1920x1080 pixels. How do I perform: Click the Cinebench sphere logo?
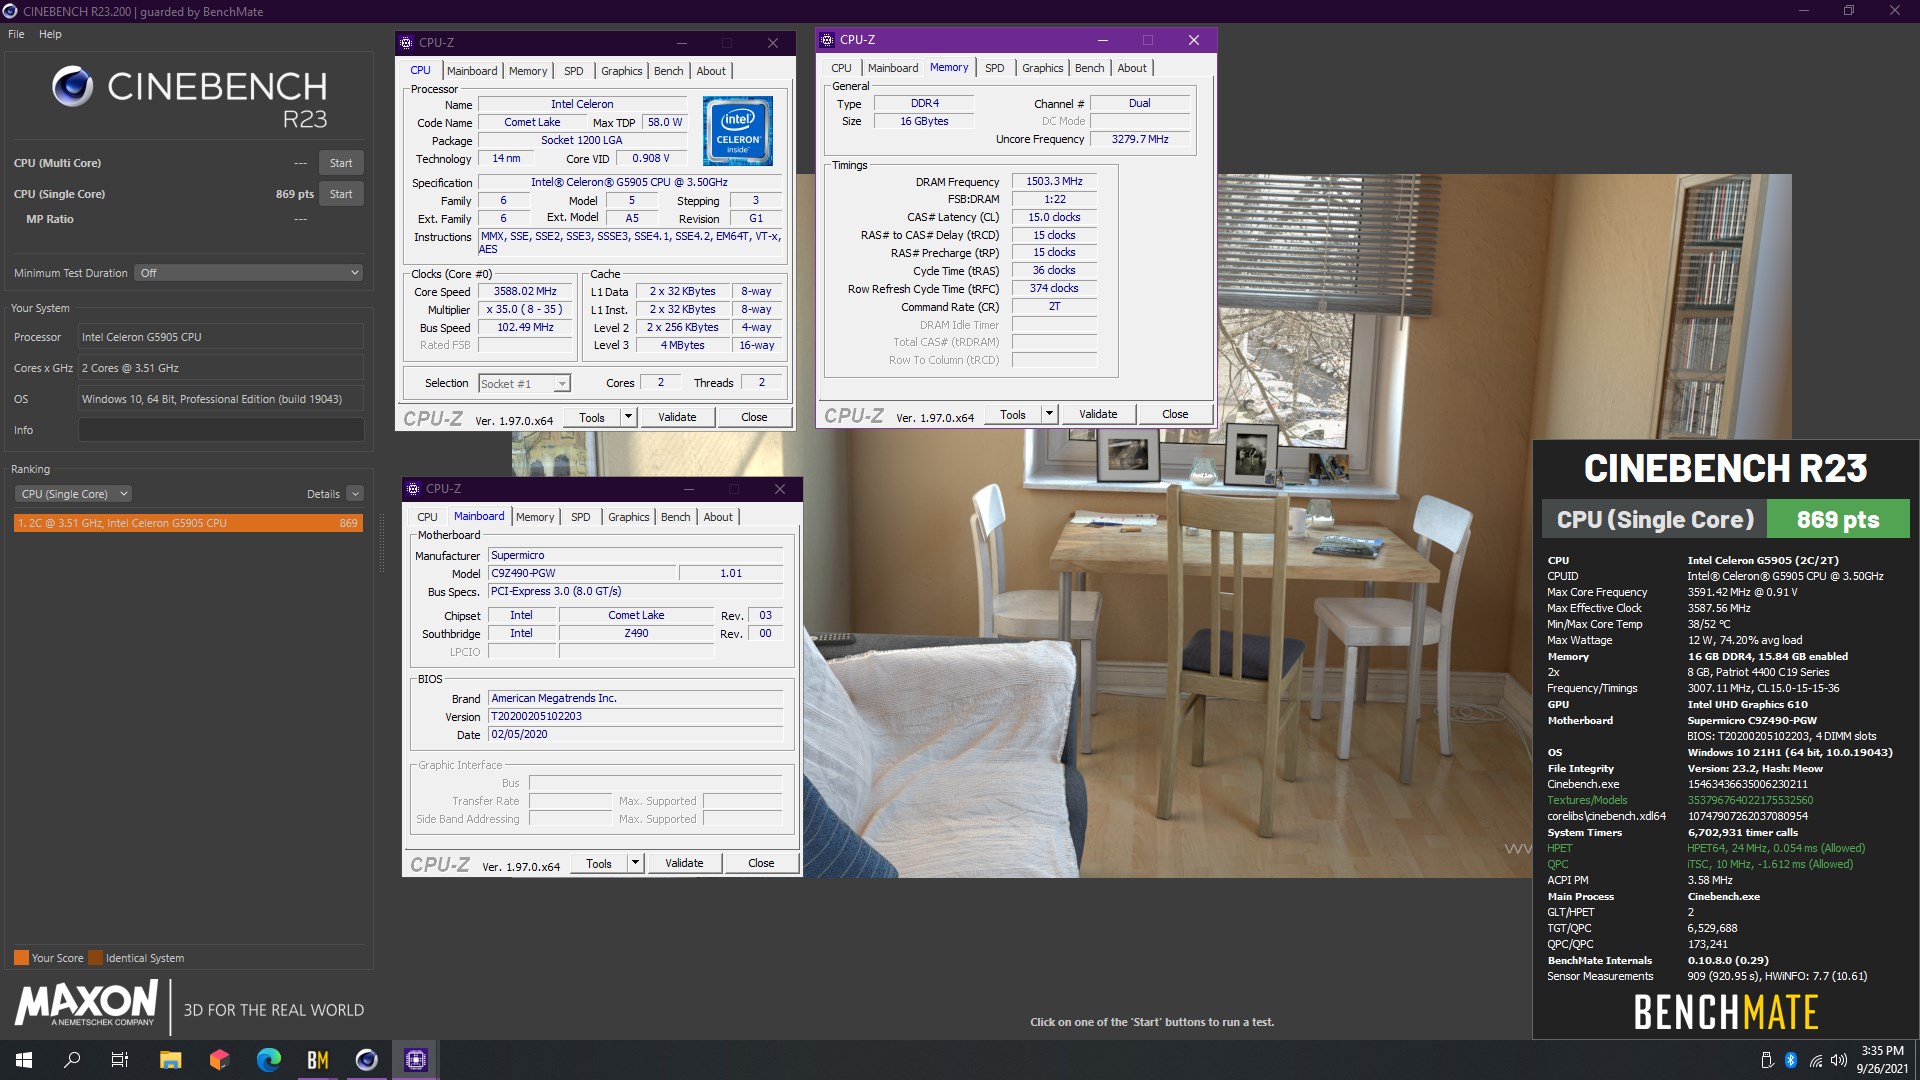point(73,87)
